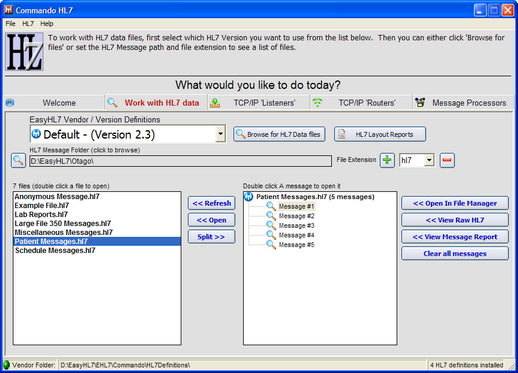Click the magnifier icon for Message #4
Image resolution: width=518 pixels, height=373 pixels.
click(x=271, y=235)
